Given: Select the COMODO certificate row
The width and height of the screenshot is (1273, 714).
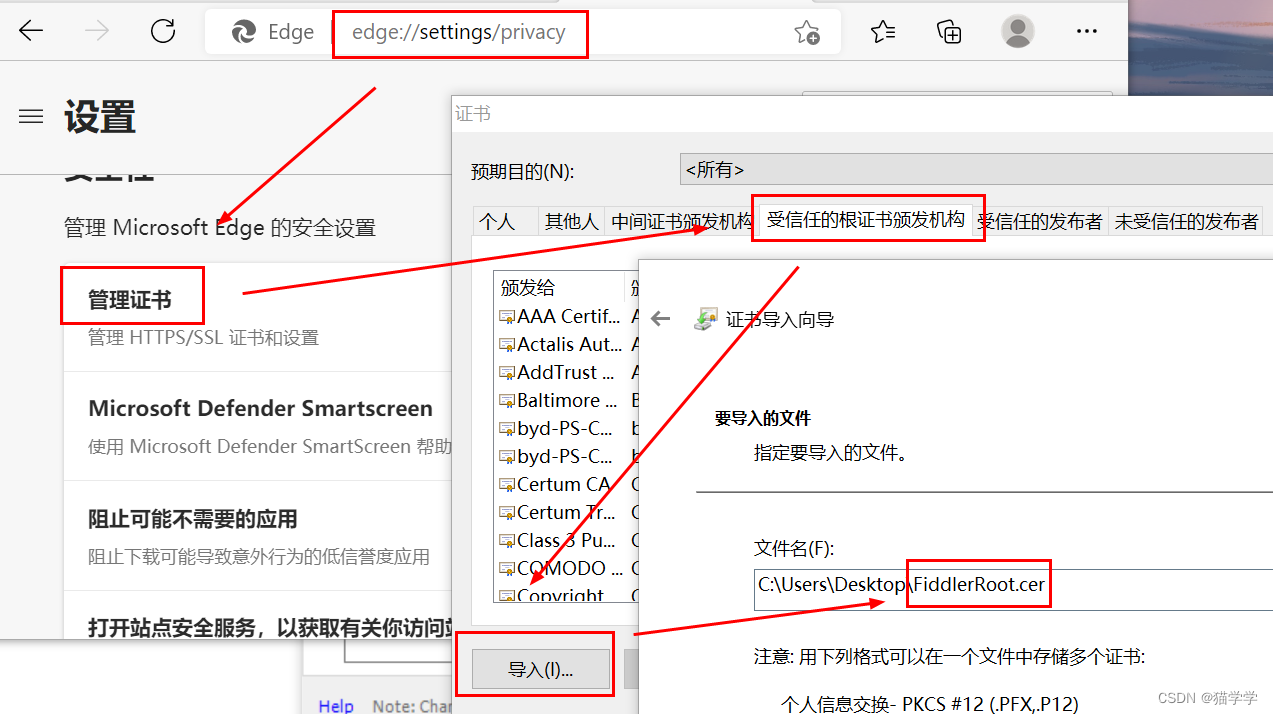Looking at the screenshot, I should (x=560, y=568).
